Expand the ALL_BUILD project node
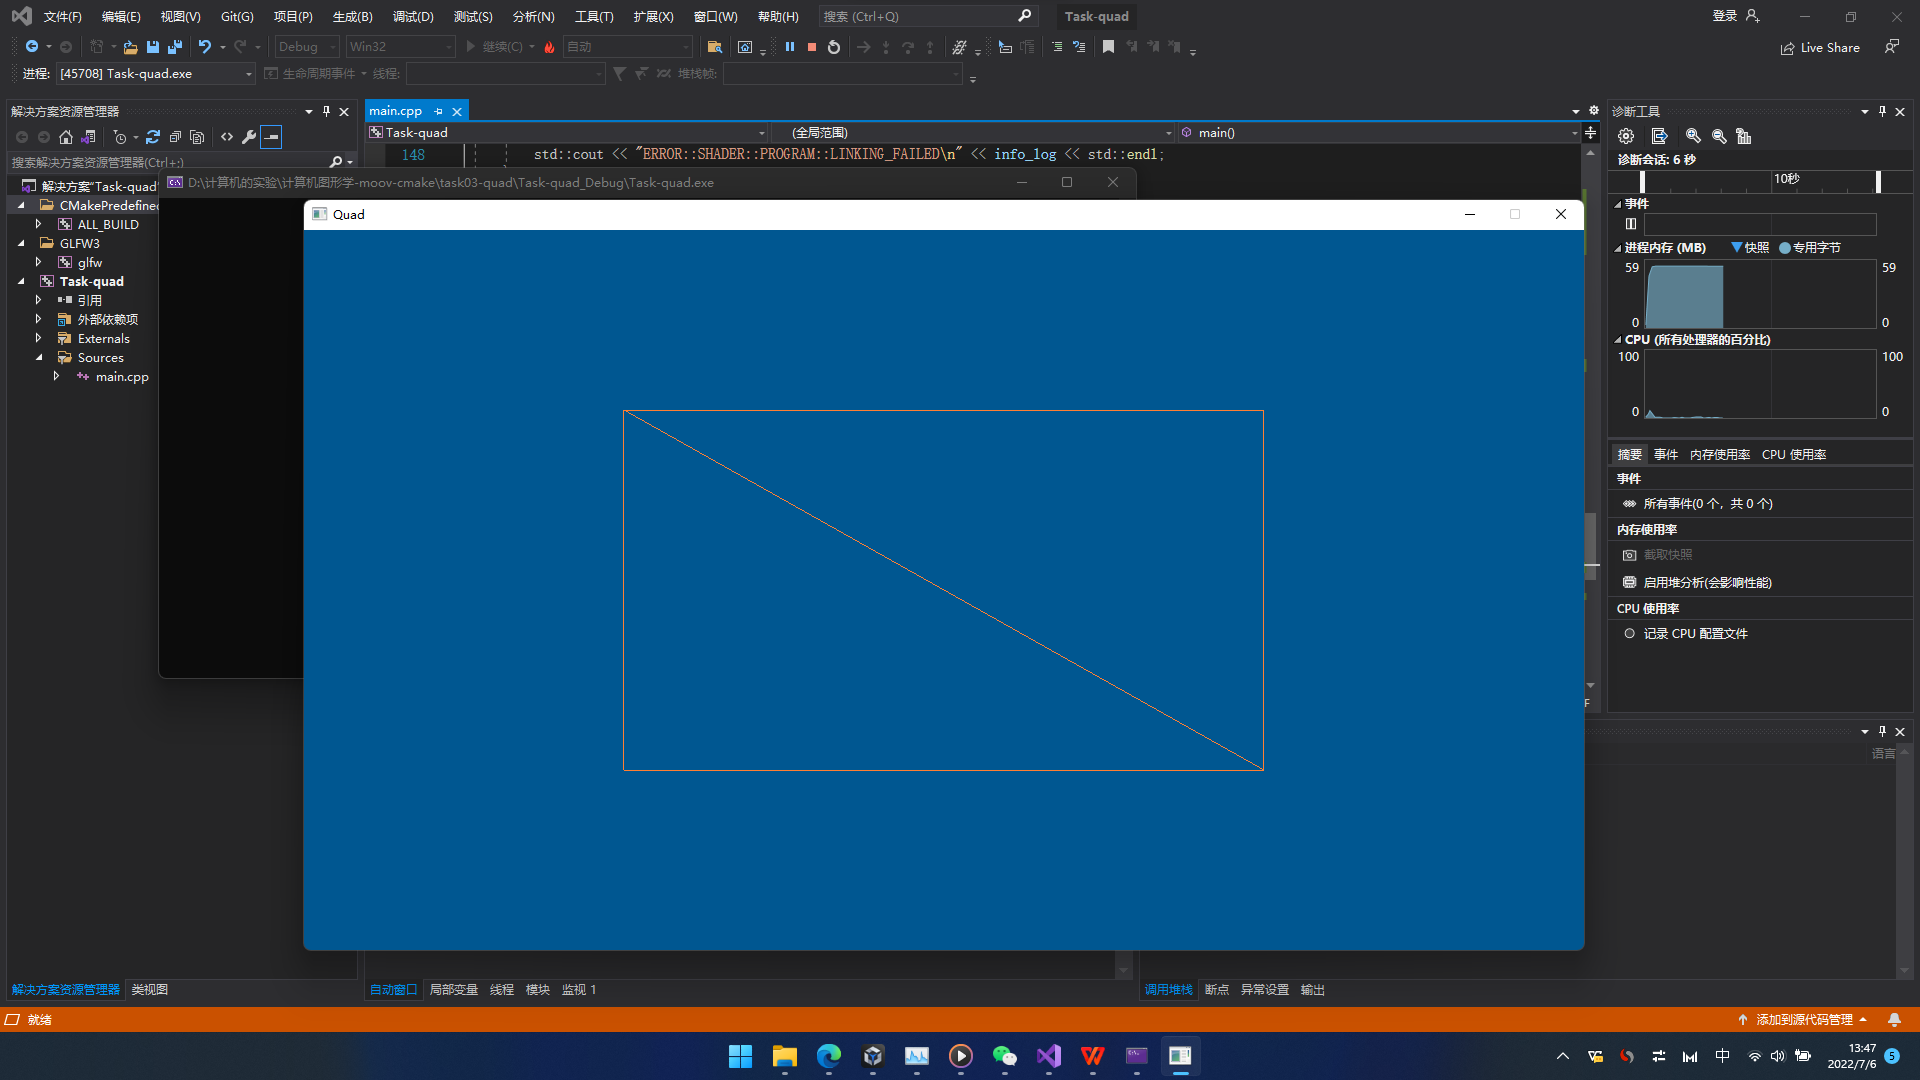Screen dimensions: 1920x1080 coord(39,225)
